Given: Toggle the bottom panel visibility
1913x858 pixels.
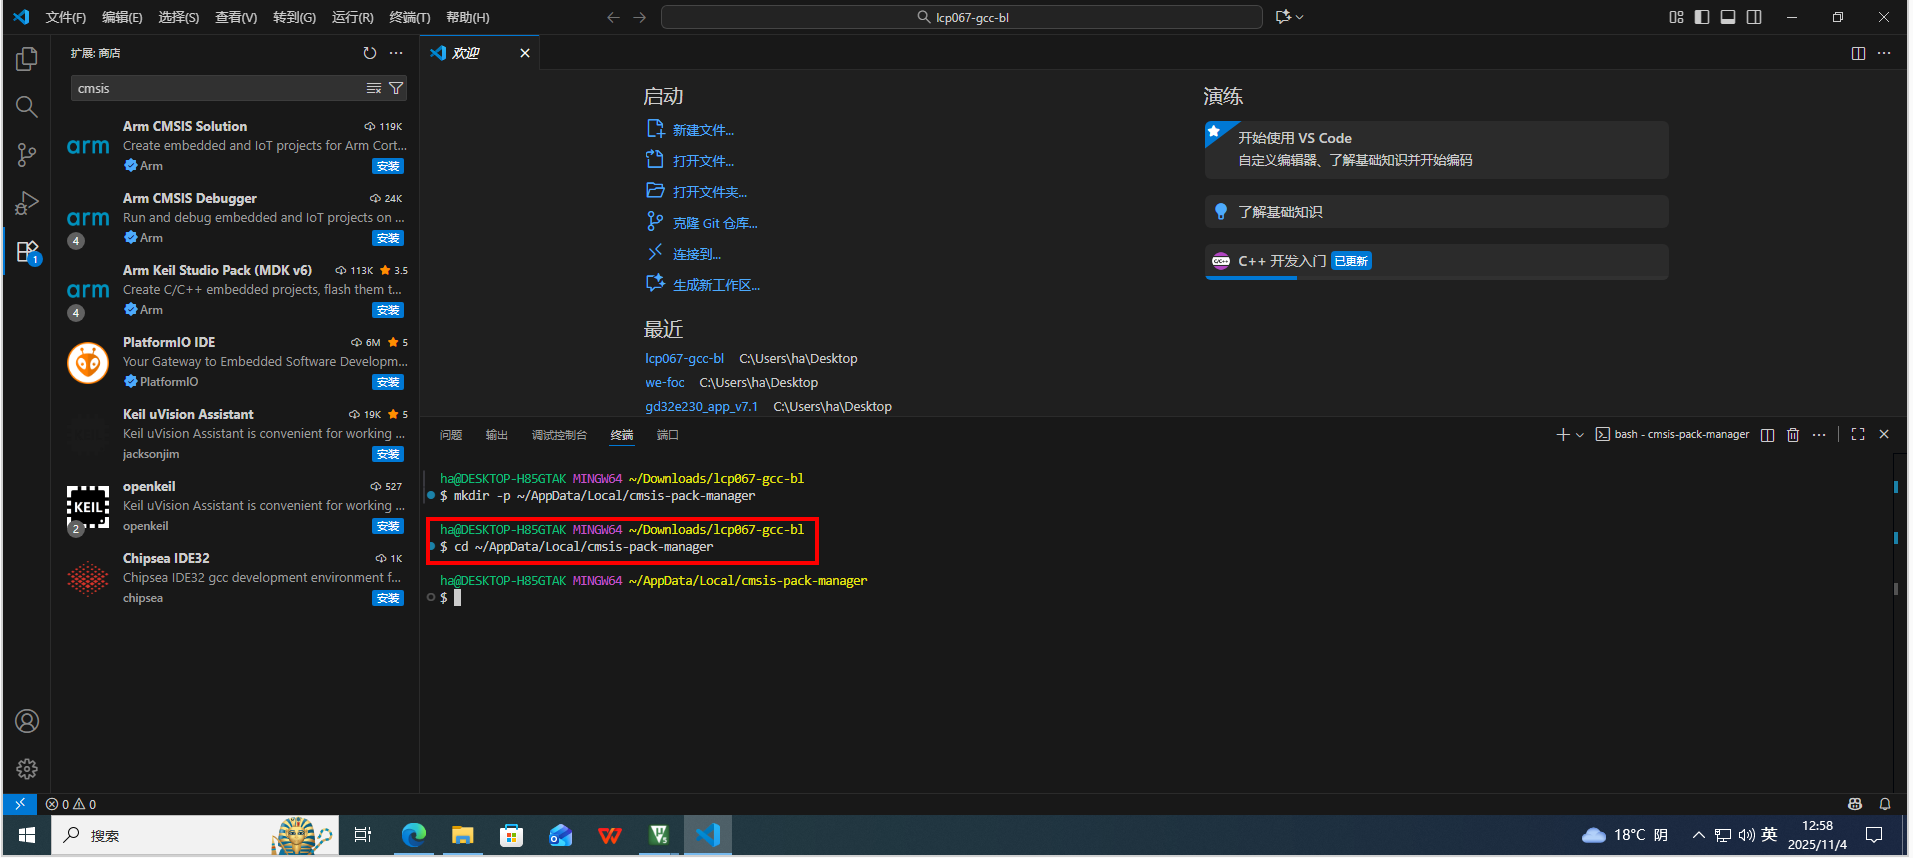Looking at the screenshot, I should 1728,17.
